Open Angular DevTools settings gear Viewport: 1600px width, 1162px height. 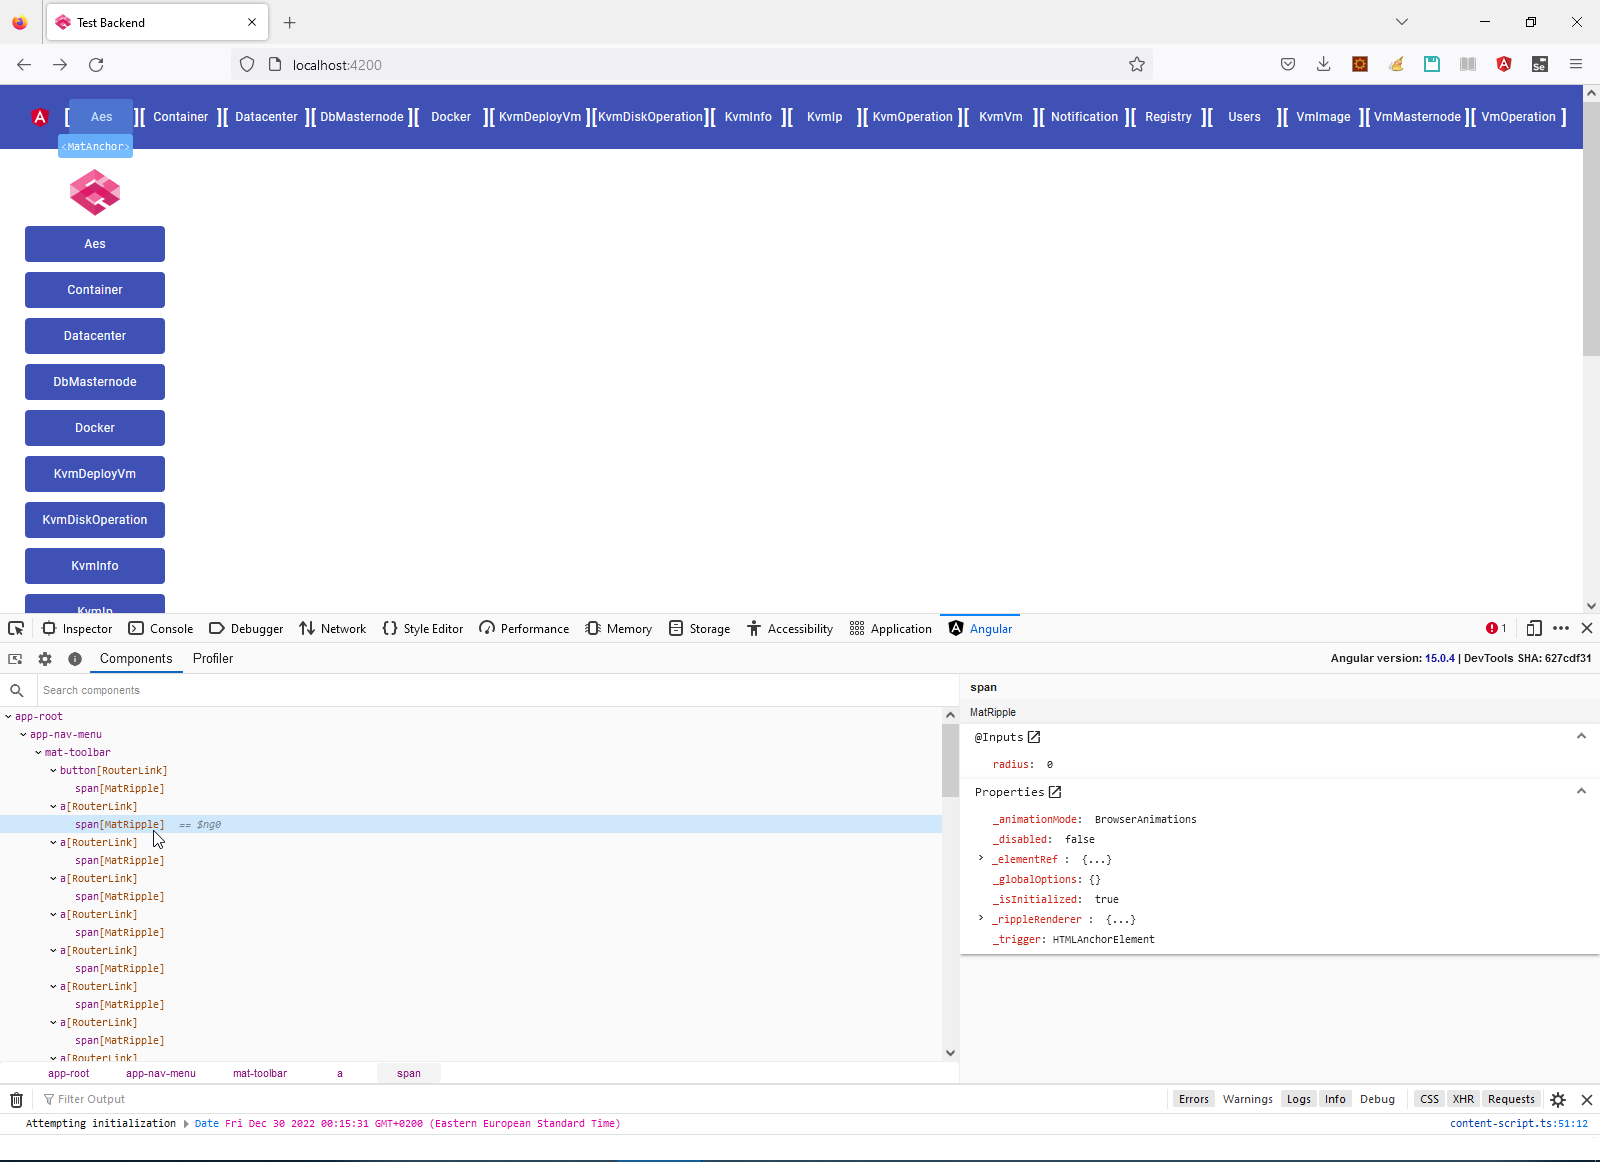(45, 659)
